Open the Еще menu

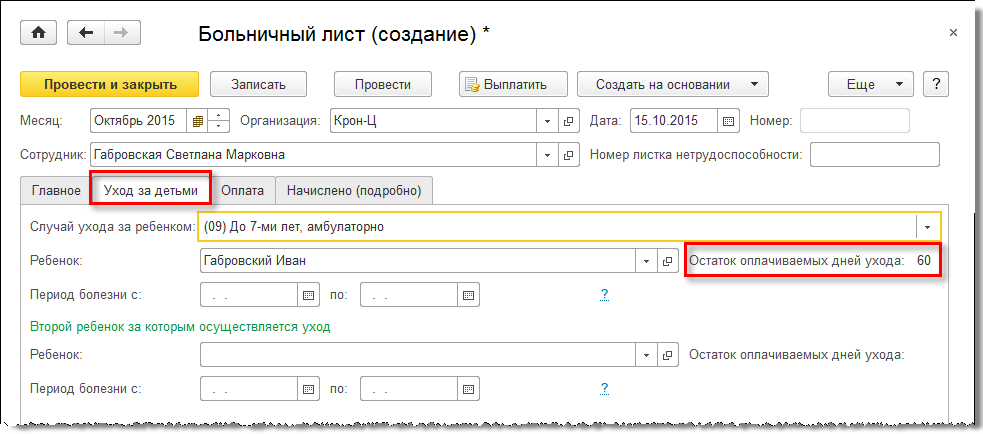point(870,85)
